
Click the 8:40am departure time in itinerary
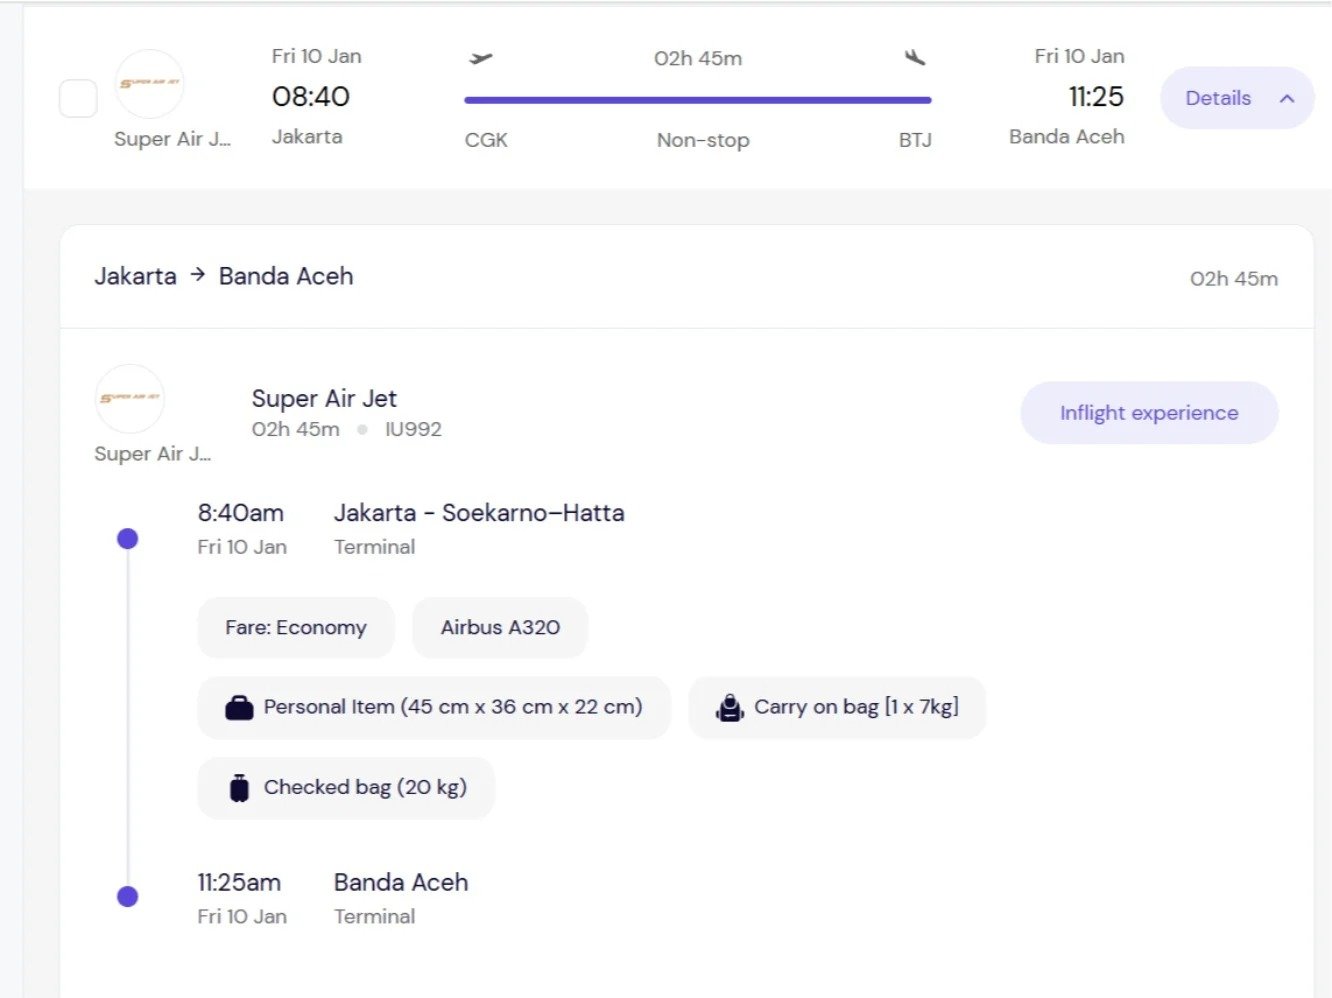click(241, 513)
